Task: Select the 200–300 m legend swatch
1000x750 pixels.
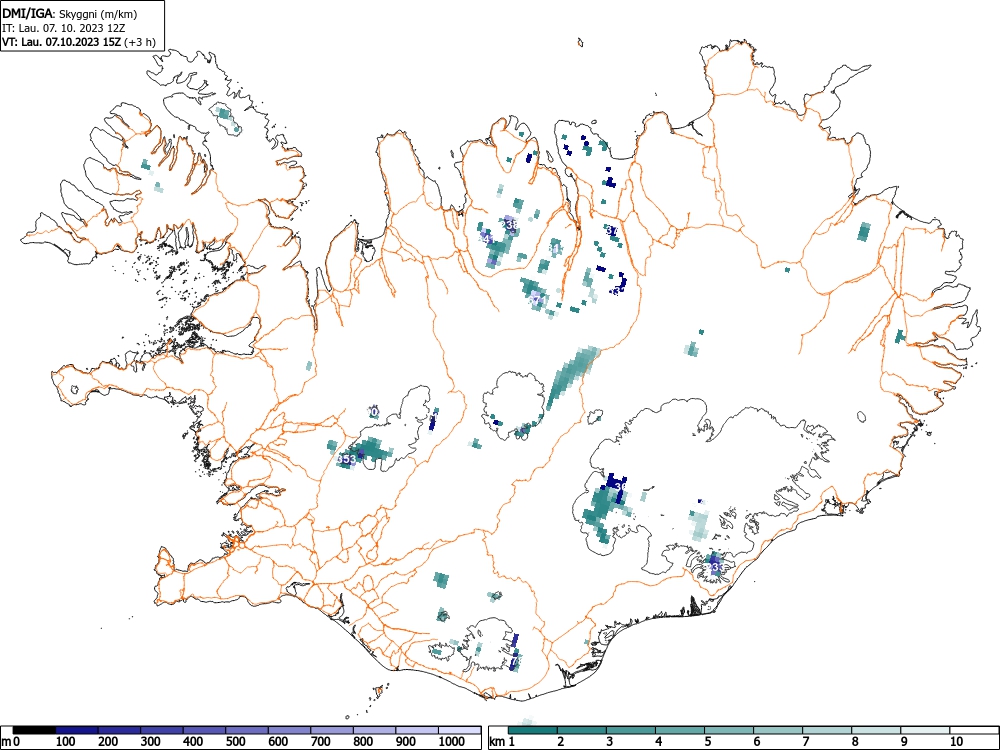Action: point(119,730)
